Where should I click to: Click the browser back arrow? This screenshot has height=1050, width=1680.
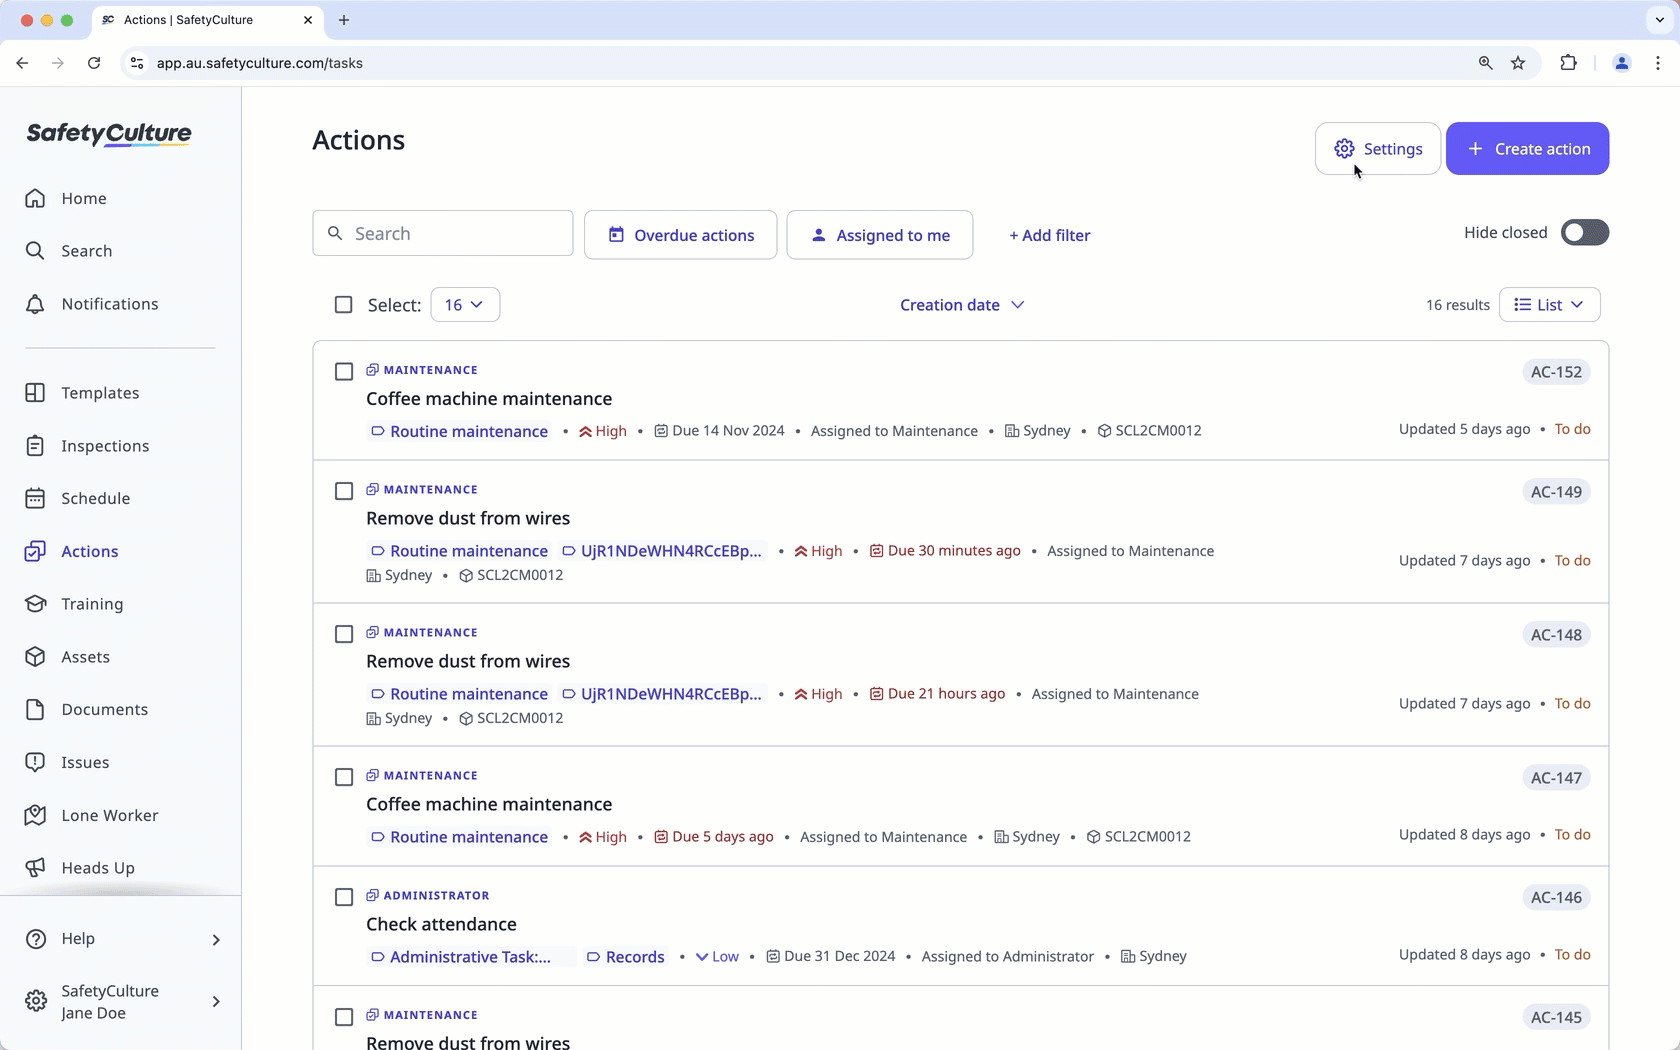click(22, 63)
